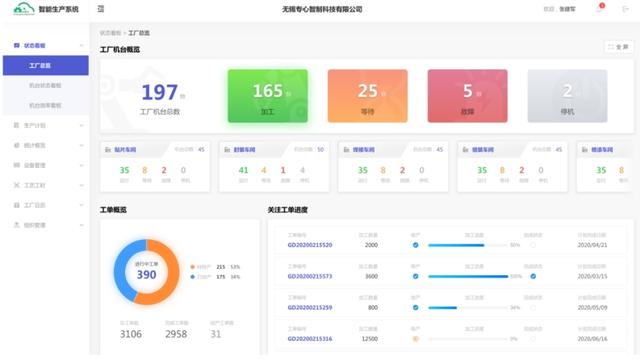This screenshot has width=640, height=360.
Task: Collapse the 状态看板 menu chevron
Action: click(x=81, y=45)
